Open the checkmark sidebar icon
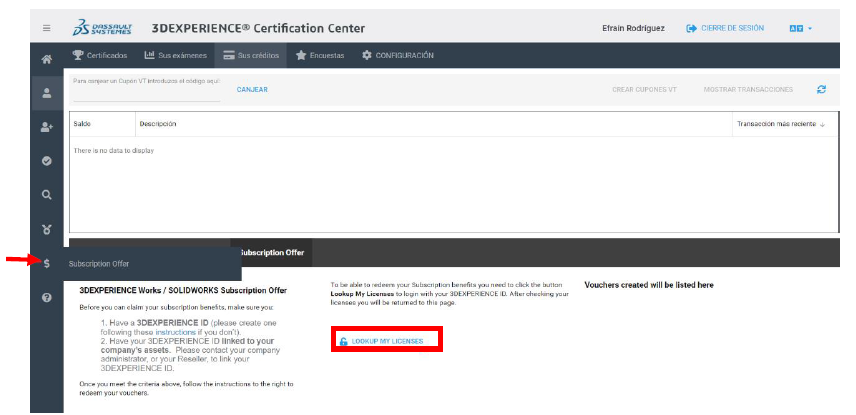This screenshot has width=856, height=415. 47,161
